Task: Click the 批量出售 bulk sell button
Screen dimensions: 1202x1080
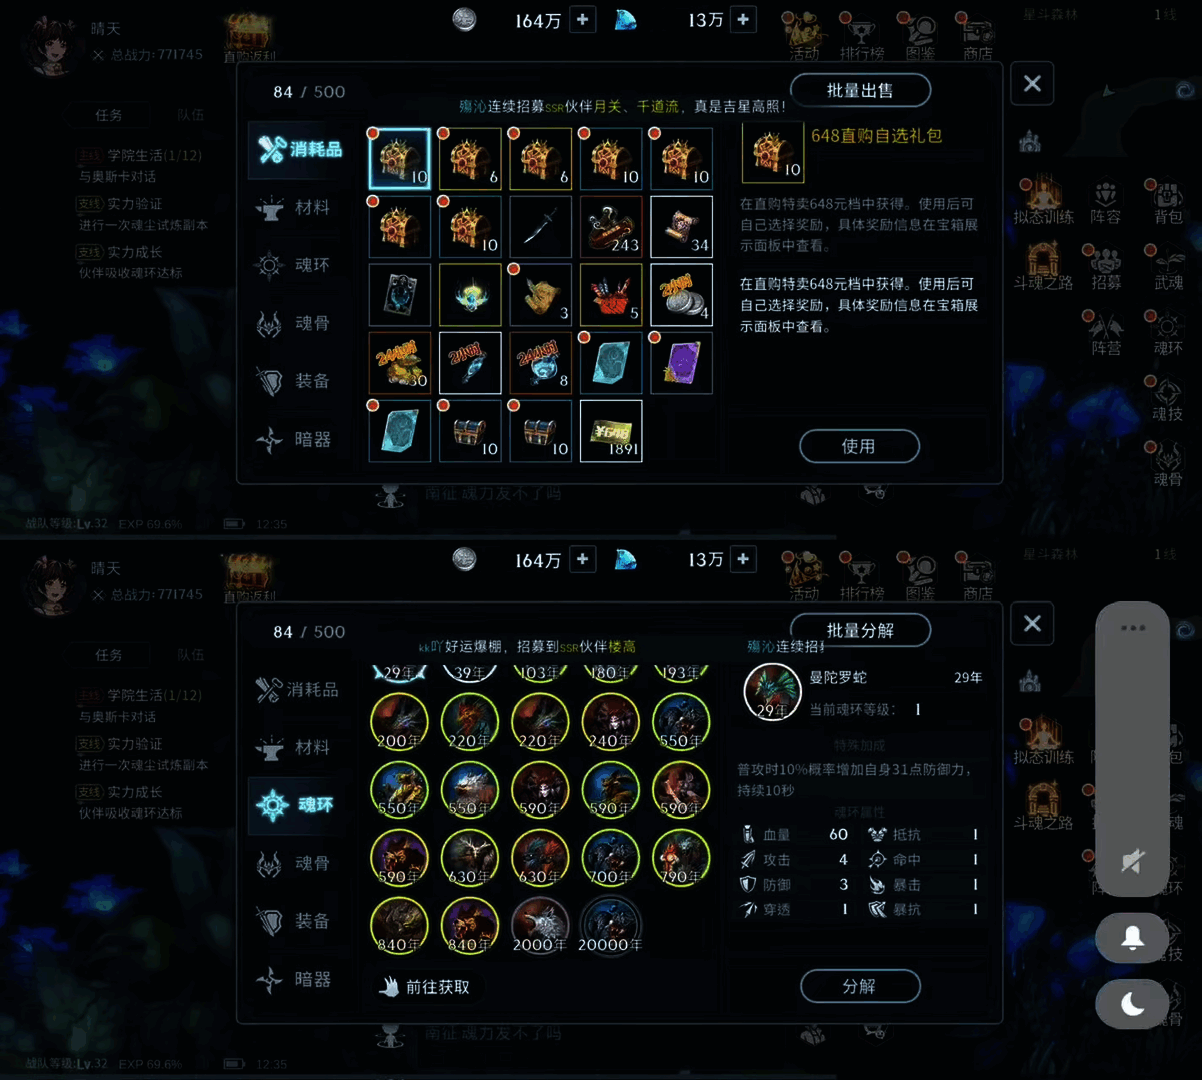Action: click(860, 90)
